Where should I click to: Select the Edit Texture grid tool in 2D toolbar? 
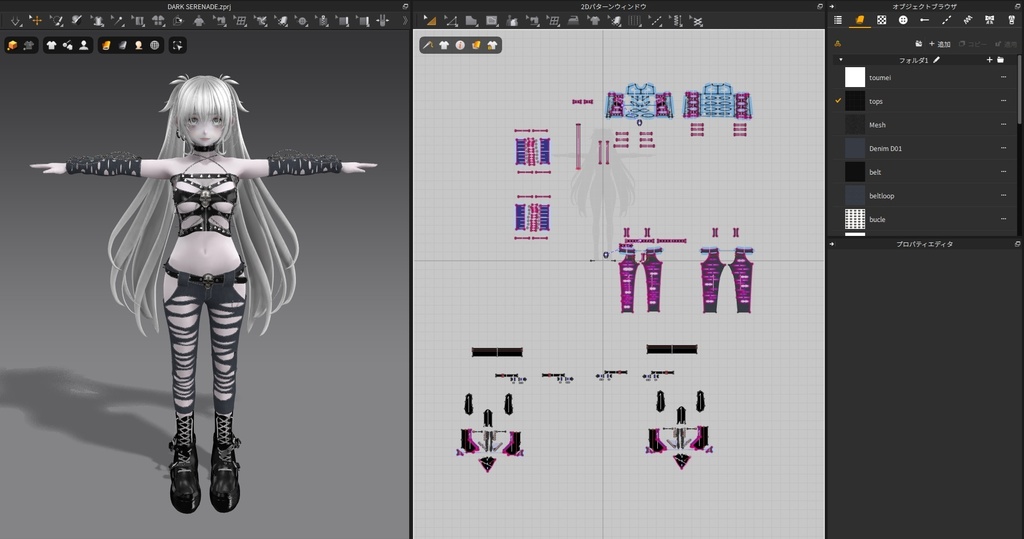click(553, 21)
